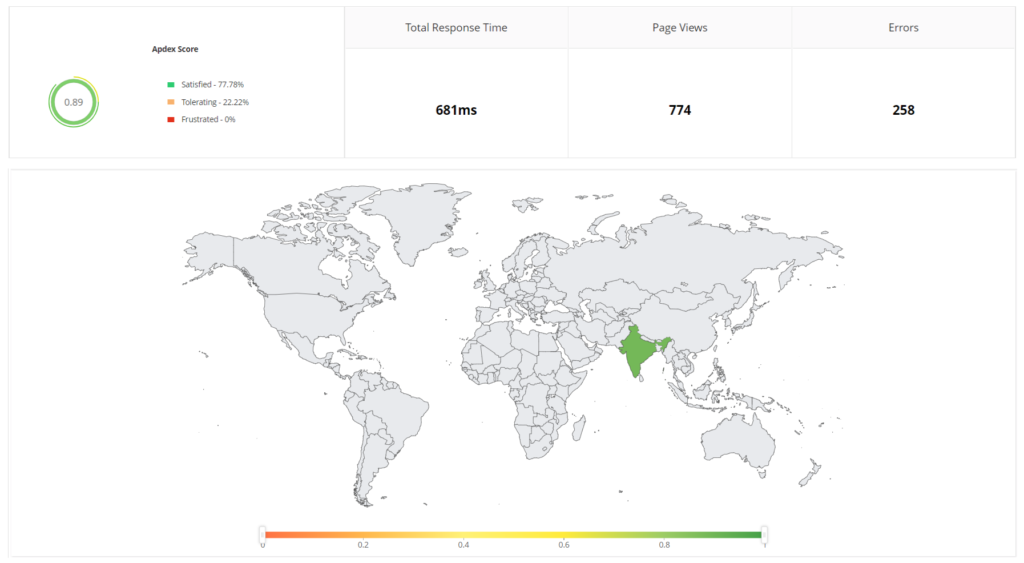The width and height of the screenshot is (1024, 563).
Task: Toggle the Tolerating legend entry
Action: coord(208,102)
